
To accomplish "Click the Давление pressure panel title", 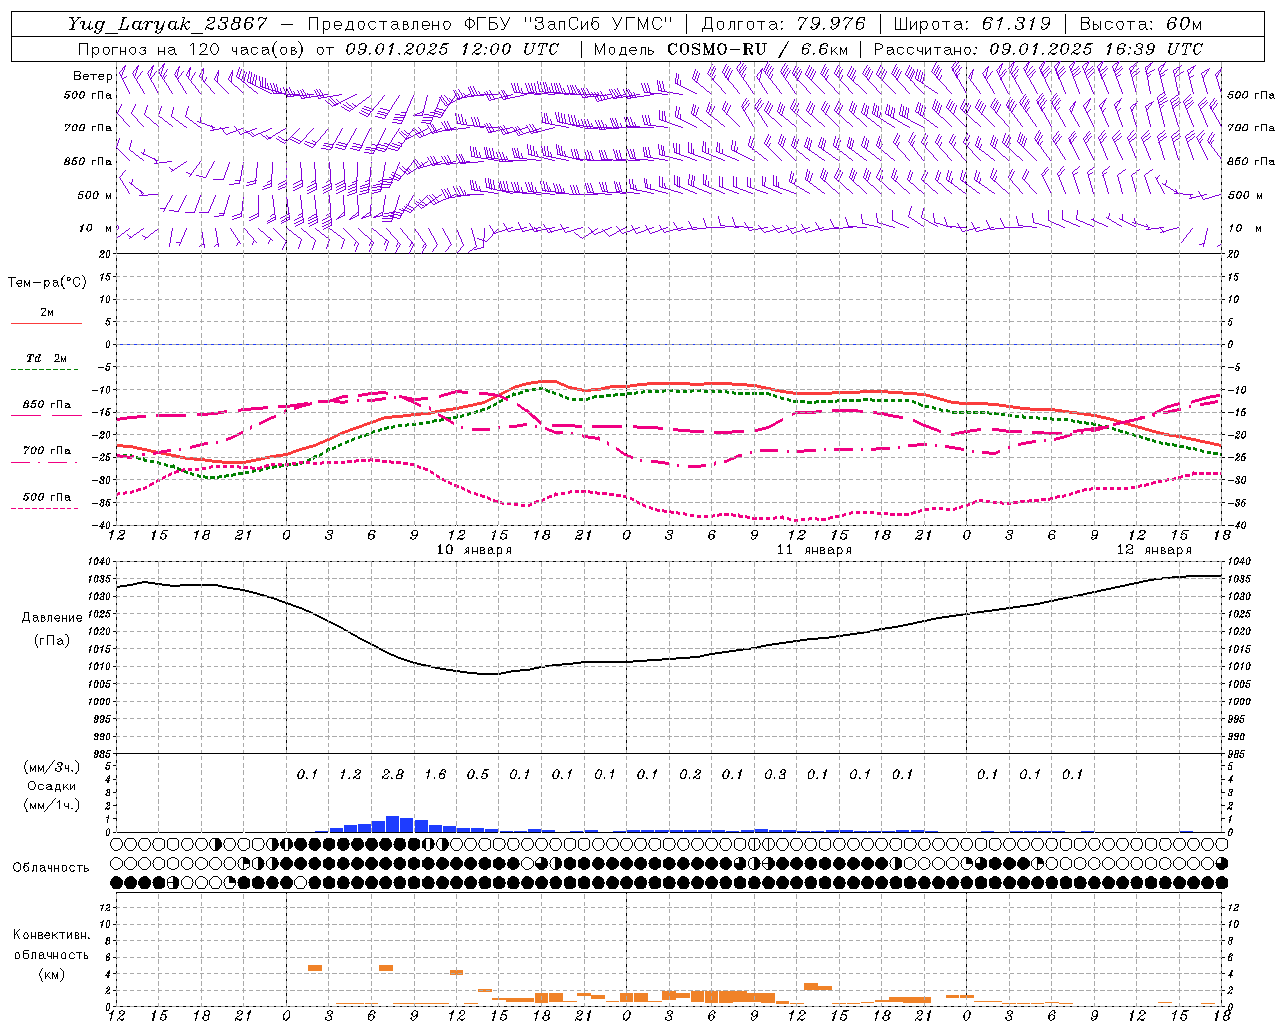I will pos(52,618).
